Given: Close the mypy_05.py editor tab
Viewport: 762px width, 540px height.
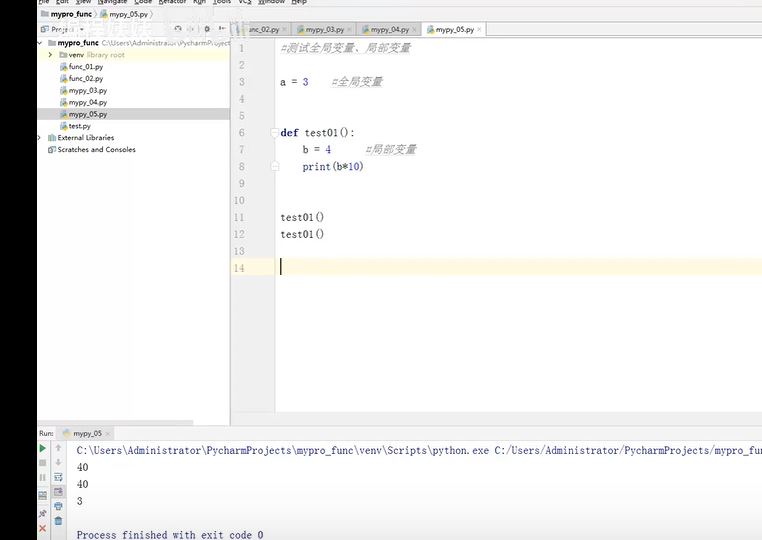Looking at the screenshot, I should click(479, 30).
